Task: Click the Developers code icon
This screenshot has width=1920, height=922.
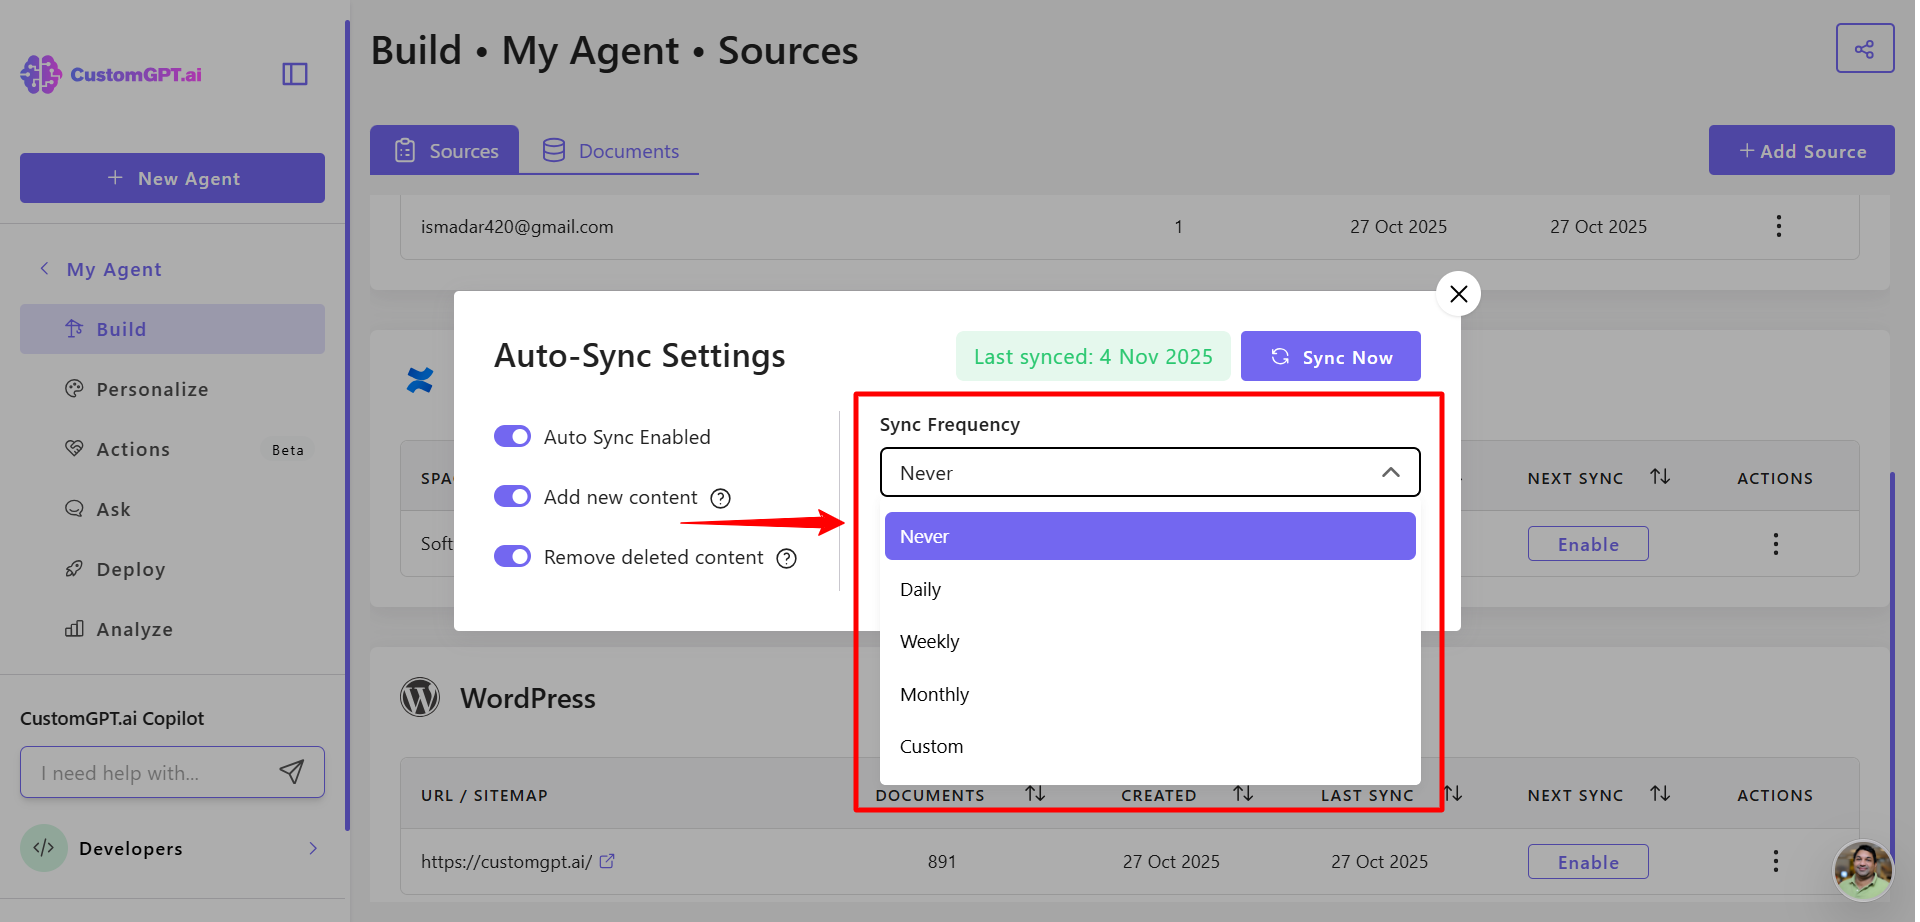Action: (x=44, y=848)
